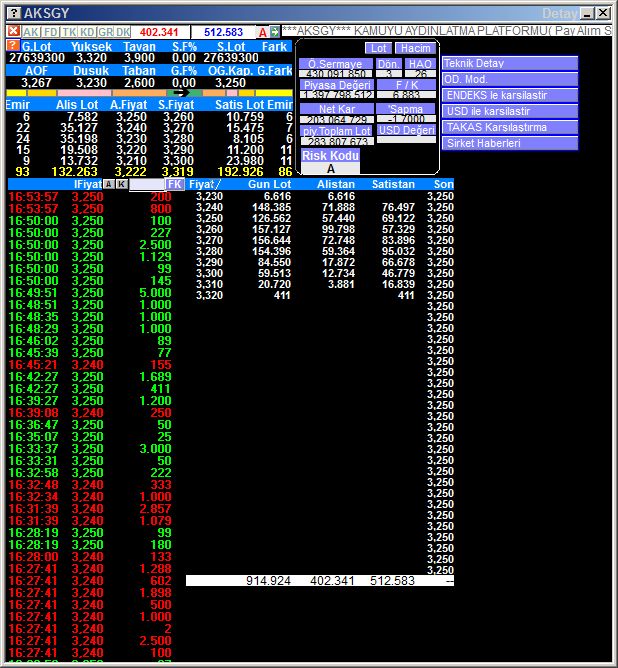Click the Alis Lot column header
The width and height of the screenshot is (618, 668).
tap(77, 105)
